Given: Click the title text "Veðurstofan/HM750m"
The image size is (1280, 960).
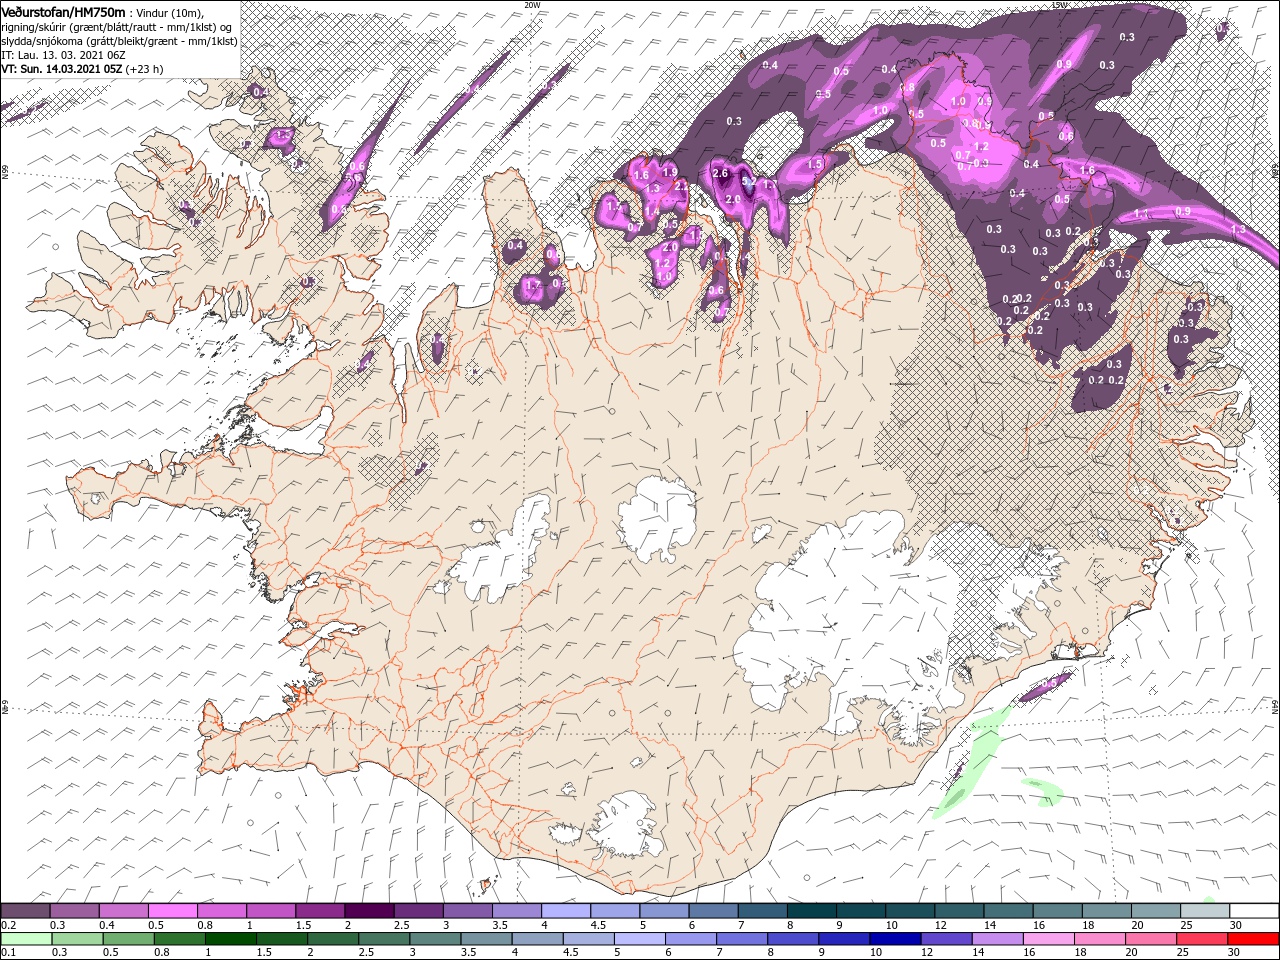Looking at the screenshot, I should click(x=63, y=11).
